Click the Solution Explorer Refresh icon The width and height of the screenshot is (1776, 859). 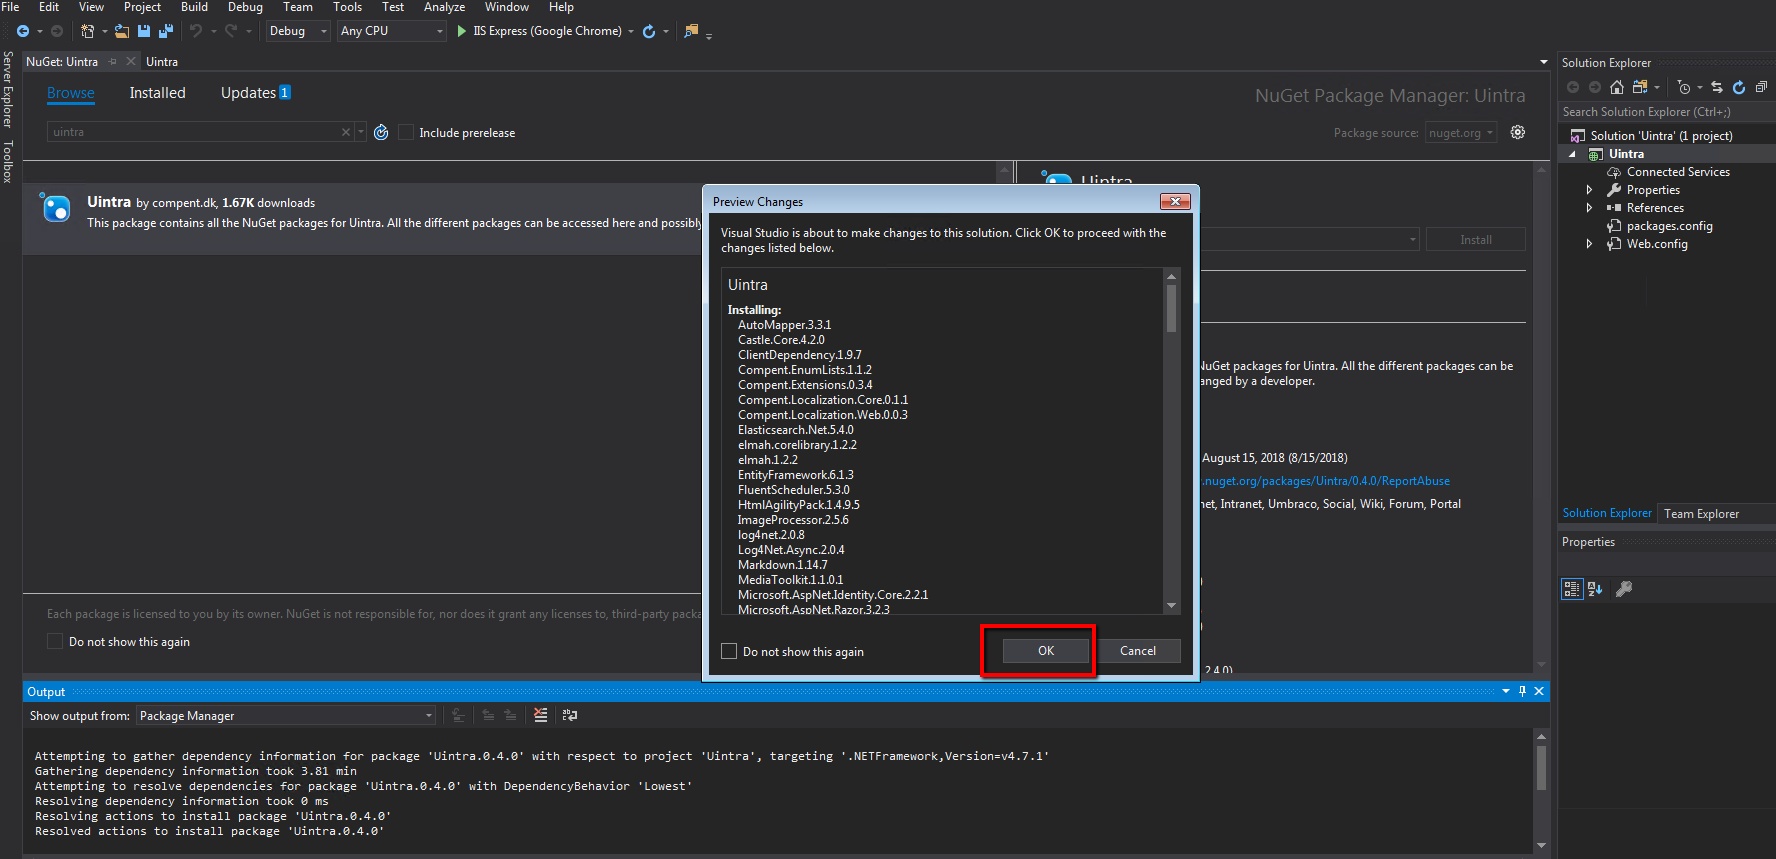[x=1739, y=87]
